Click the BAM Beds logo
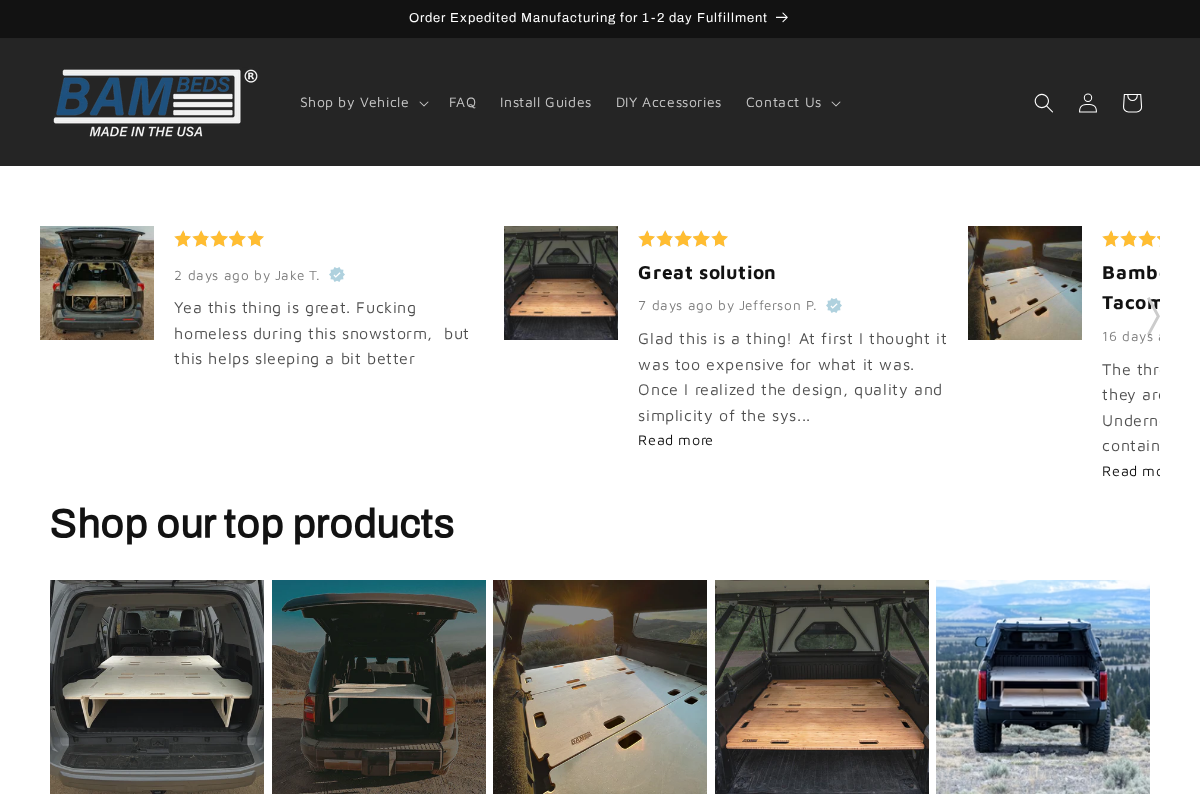 tap(154, 101)
